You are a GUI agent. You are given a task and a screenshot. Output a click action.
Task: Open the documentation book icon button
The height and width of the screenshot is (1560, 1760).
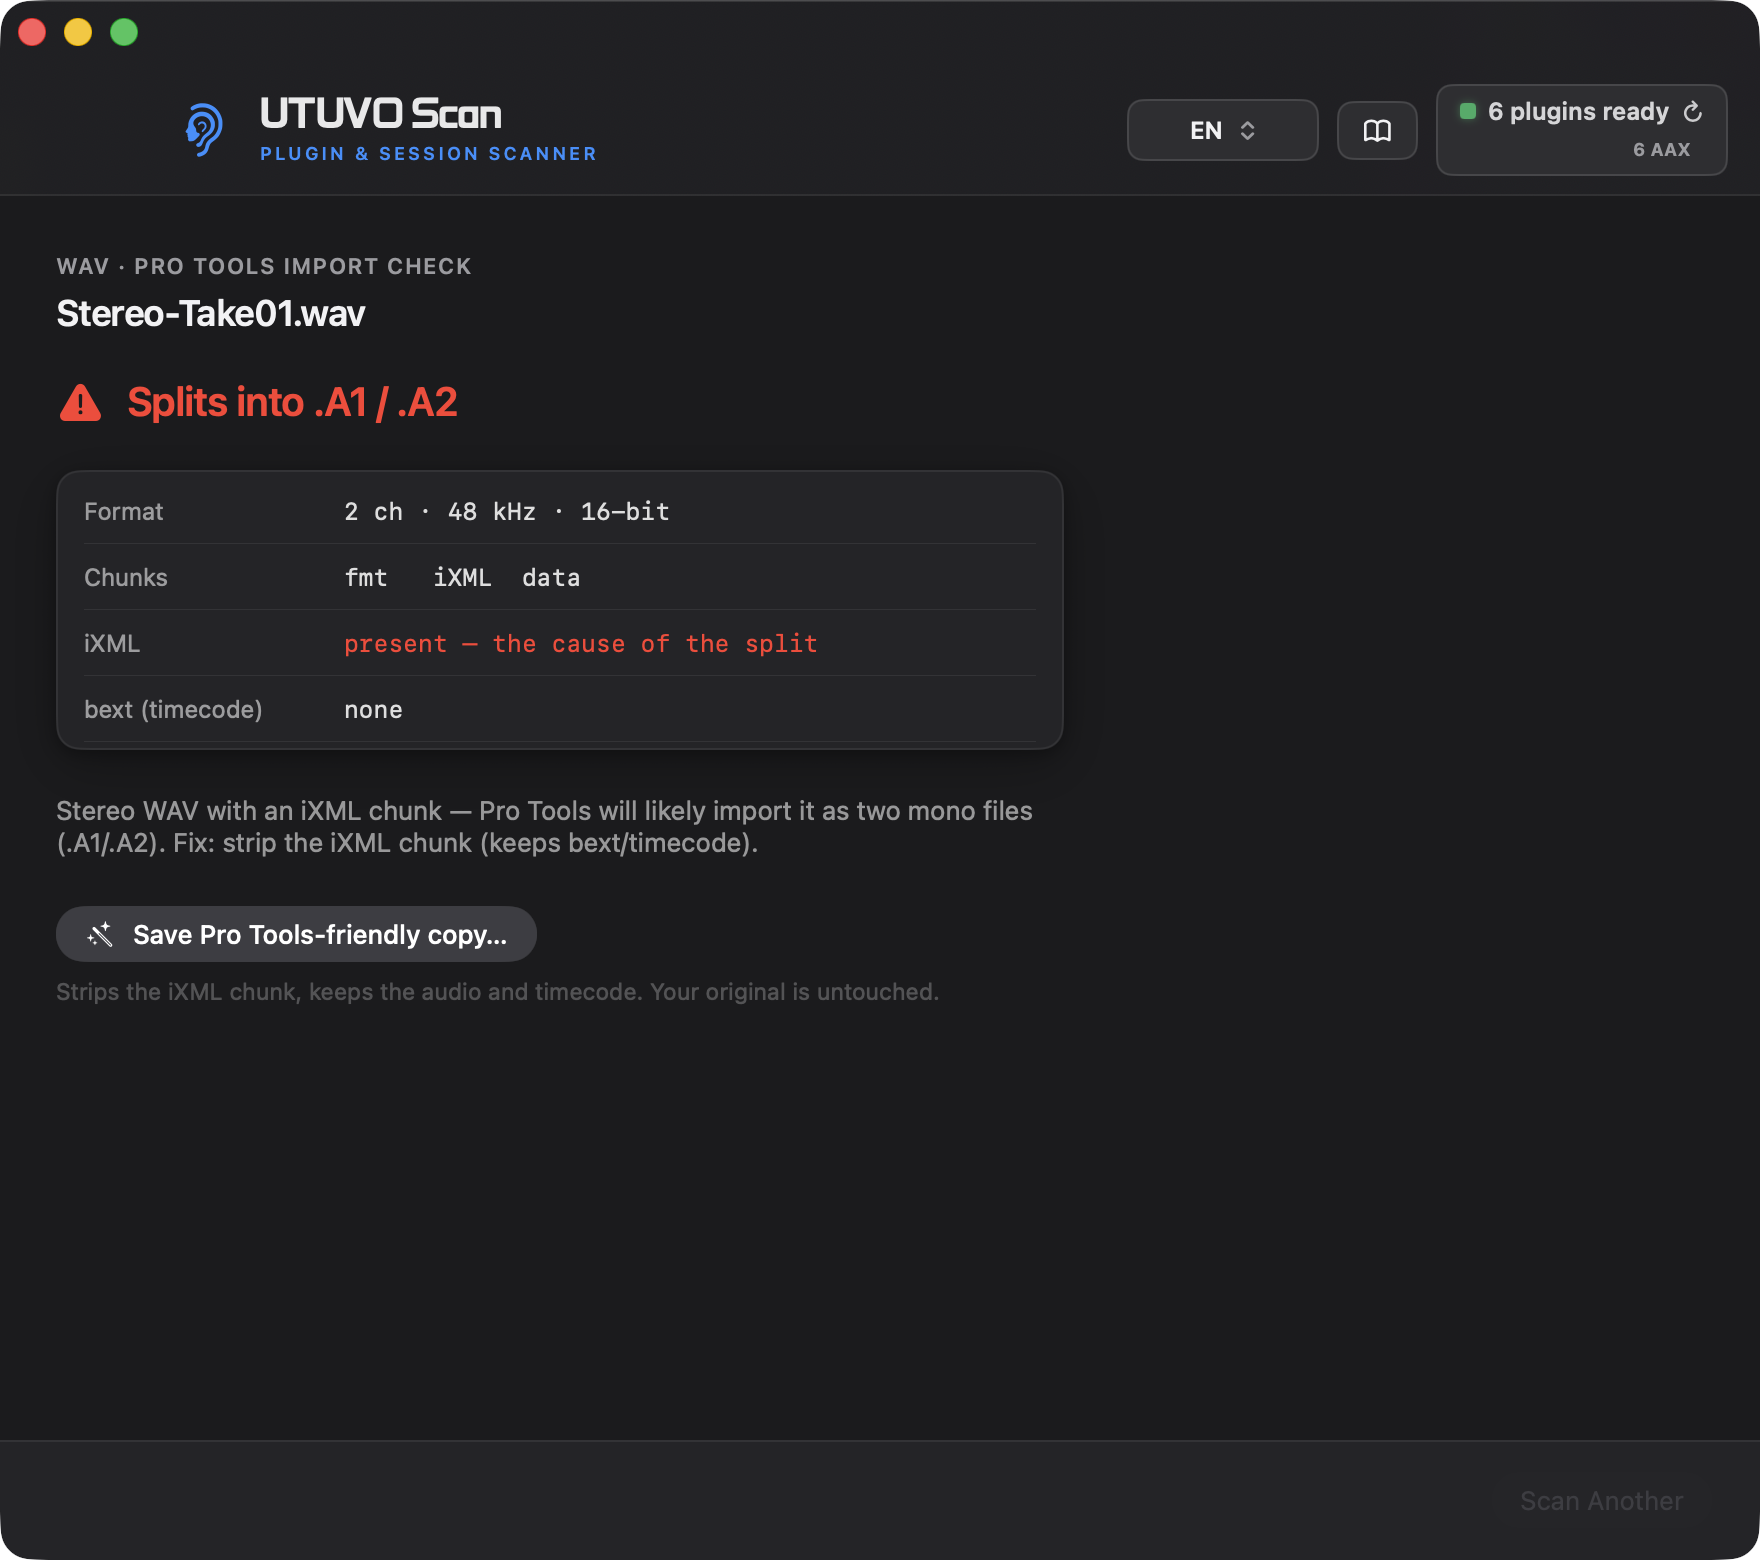(x=1377, y=130)
